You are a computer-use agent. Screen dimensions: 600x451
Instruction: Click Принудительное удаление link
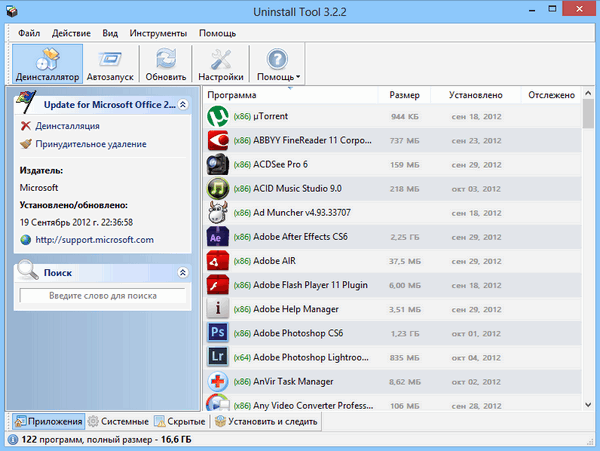tap(90, 144)
